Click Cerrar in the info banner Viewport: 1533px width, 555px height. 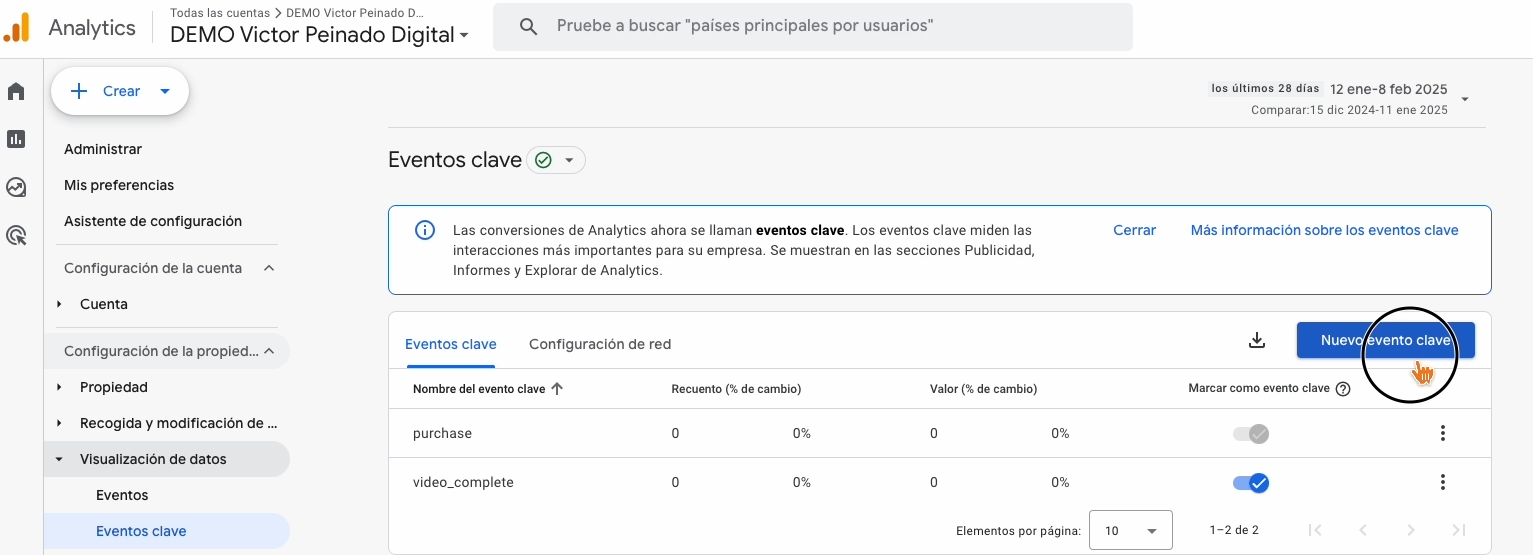(1134, 230)
